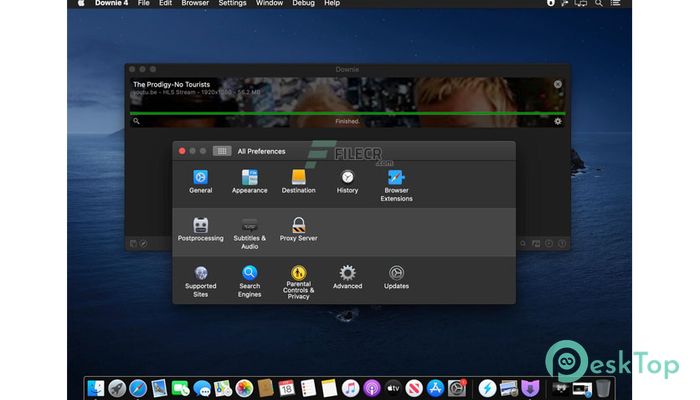Open the Settings menu
This screenshot has height=400, width=700.
coord(233,3)
